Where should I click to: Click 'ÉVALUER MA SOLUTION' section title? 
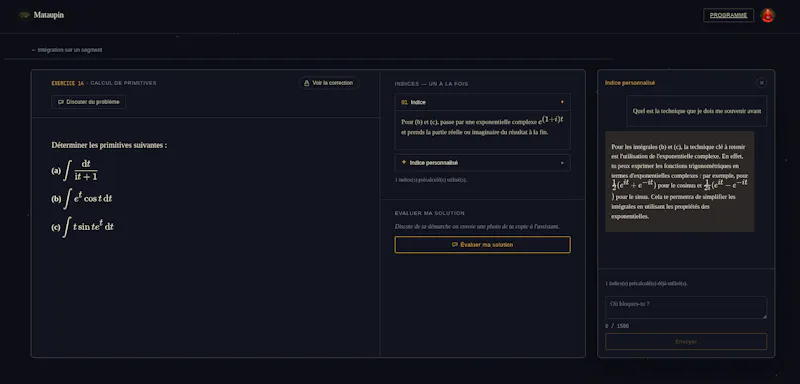(430, 213)
